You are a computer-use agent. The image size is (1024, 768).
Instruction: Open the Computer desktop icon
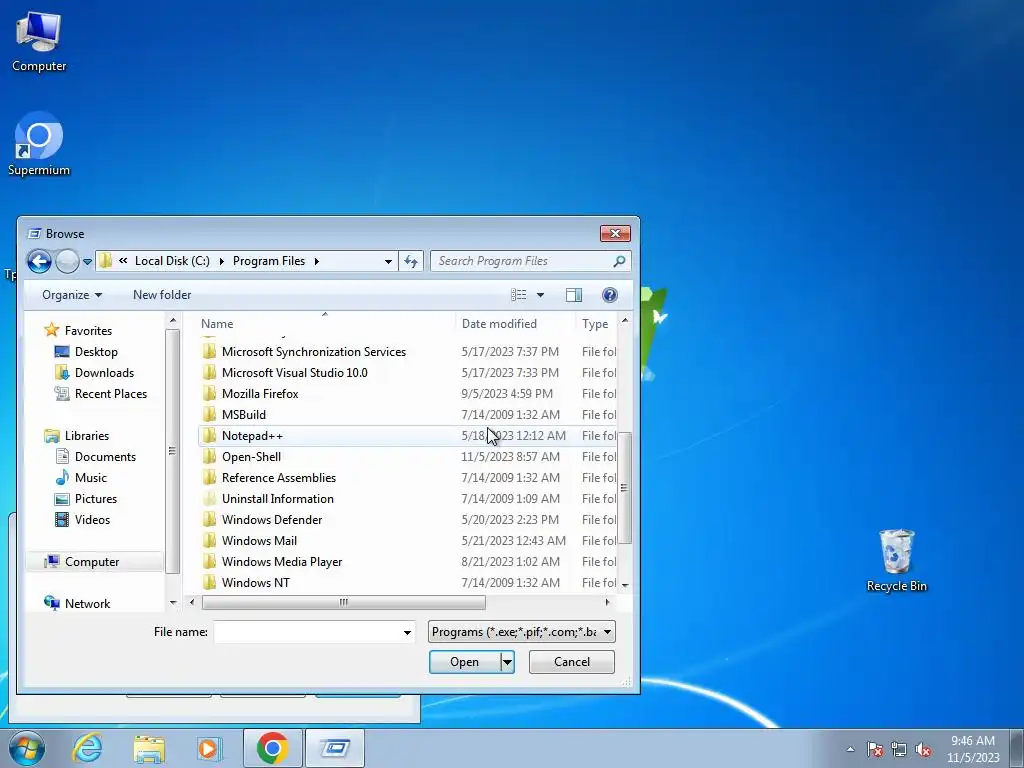[x=39, y=41]
